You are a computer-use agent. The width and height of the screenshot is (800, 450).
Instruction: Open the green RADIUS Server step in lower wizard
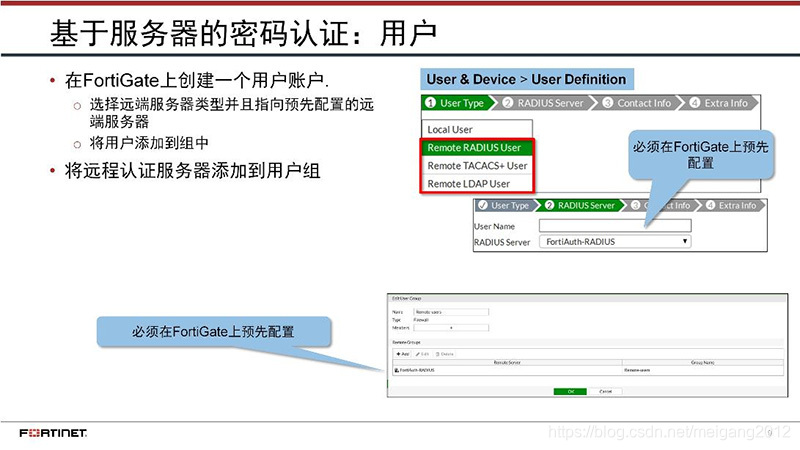pyautogui.click(x=582, y=205)
